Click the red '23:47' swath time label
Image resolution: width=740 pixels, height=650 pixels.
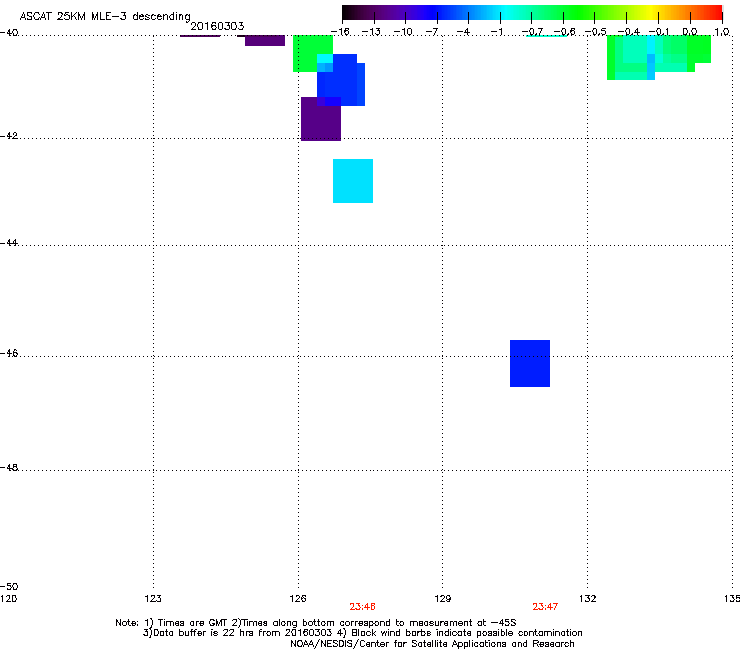pos(545,607)
